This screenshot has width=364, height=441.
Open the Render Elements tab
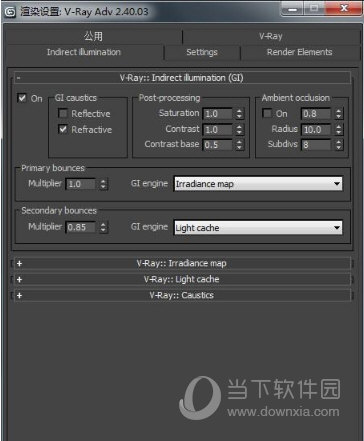[299, 52]
